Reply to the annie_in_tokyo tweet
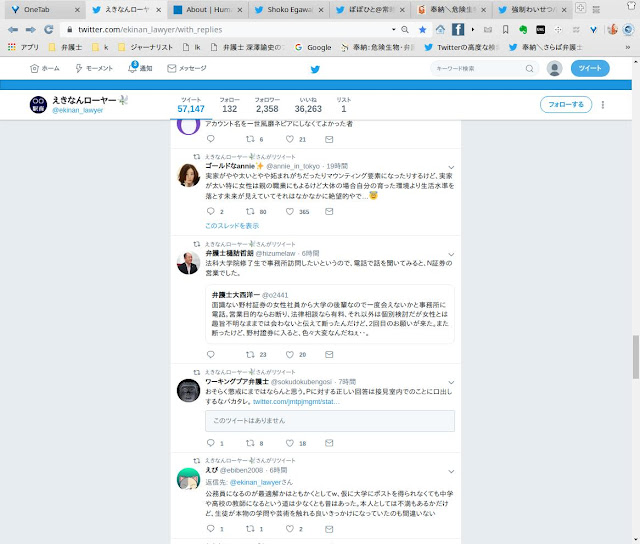Image resolution: width=640 pixels, height=544 pixels. point(211,211)
